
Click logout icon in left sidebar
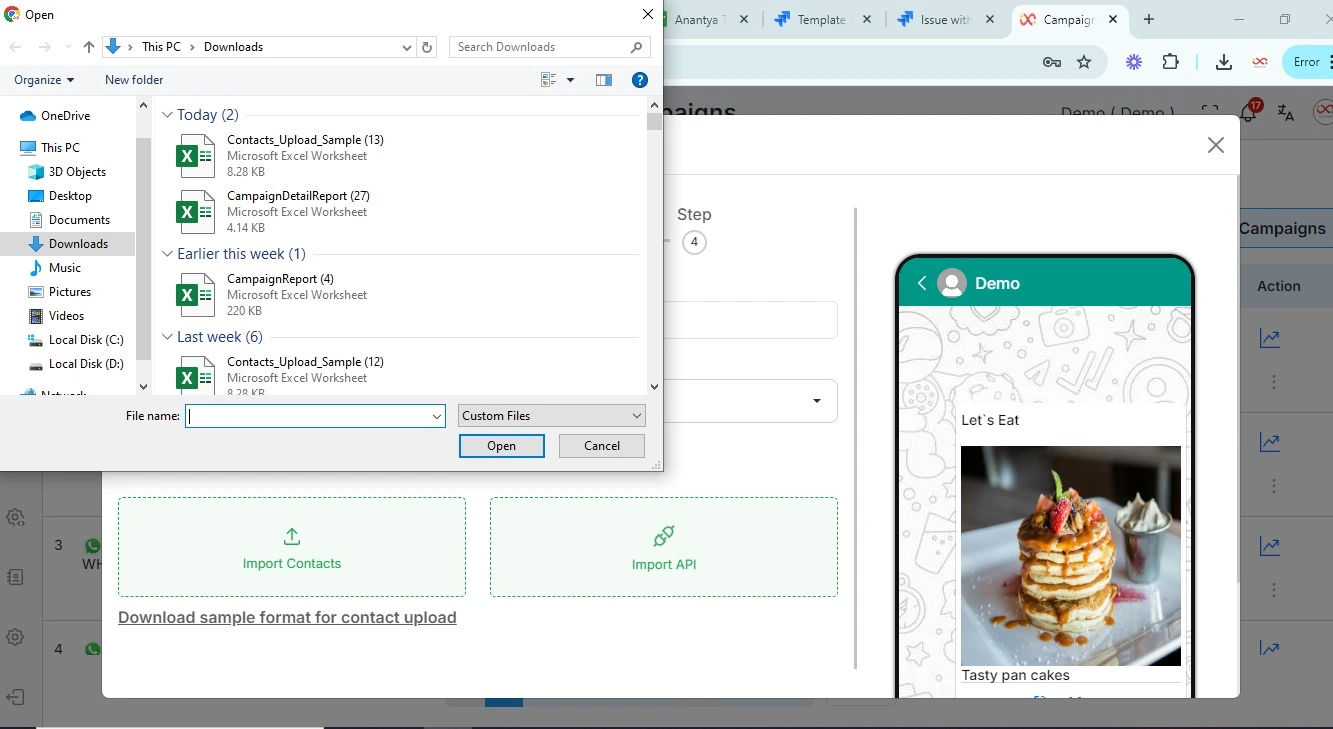[x=15, y=696]
